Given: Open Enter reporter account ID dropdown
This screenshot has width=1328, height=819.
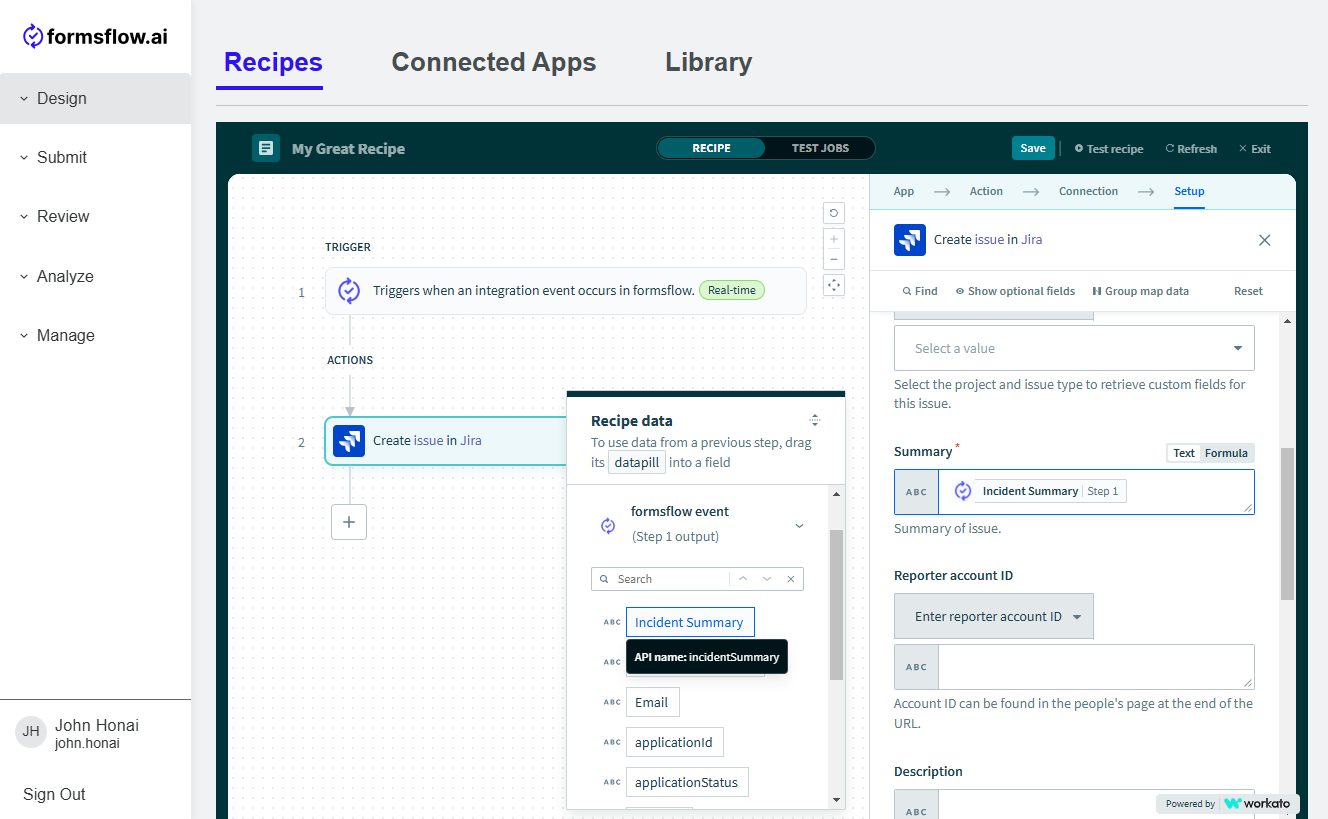Looking at the screenshot, I should (994, 616).
